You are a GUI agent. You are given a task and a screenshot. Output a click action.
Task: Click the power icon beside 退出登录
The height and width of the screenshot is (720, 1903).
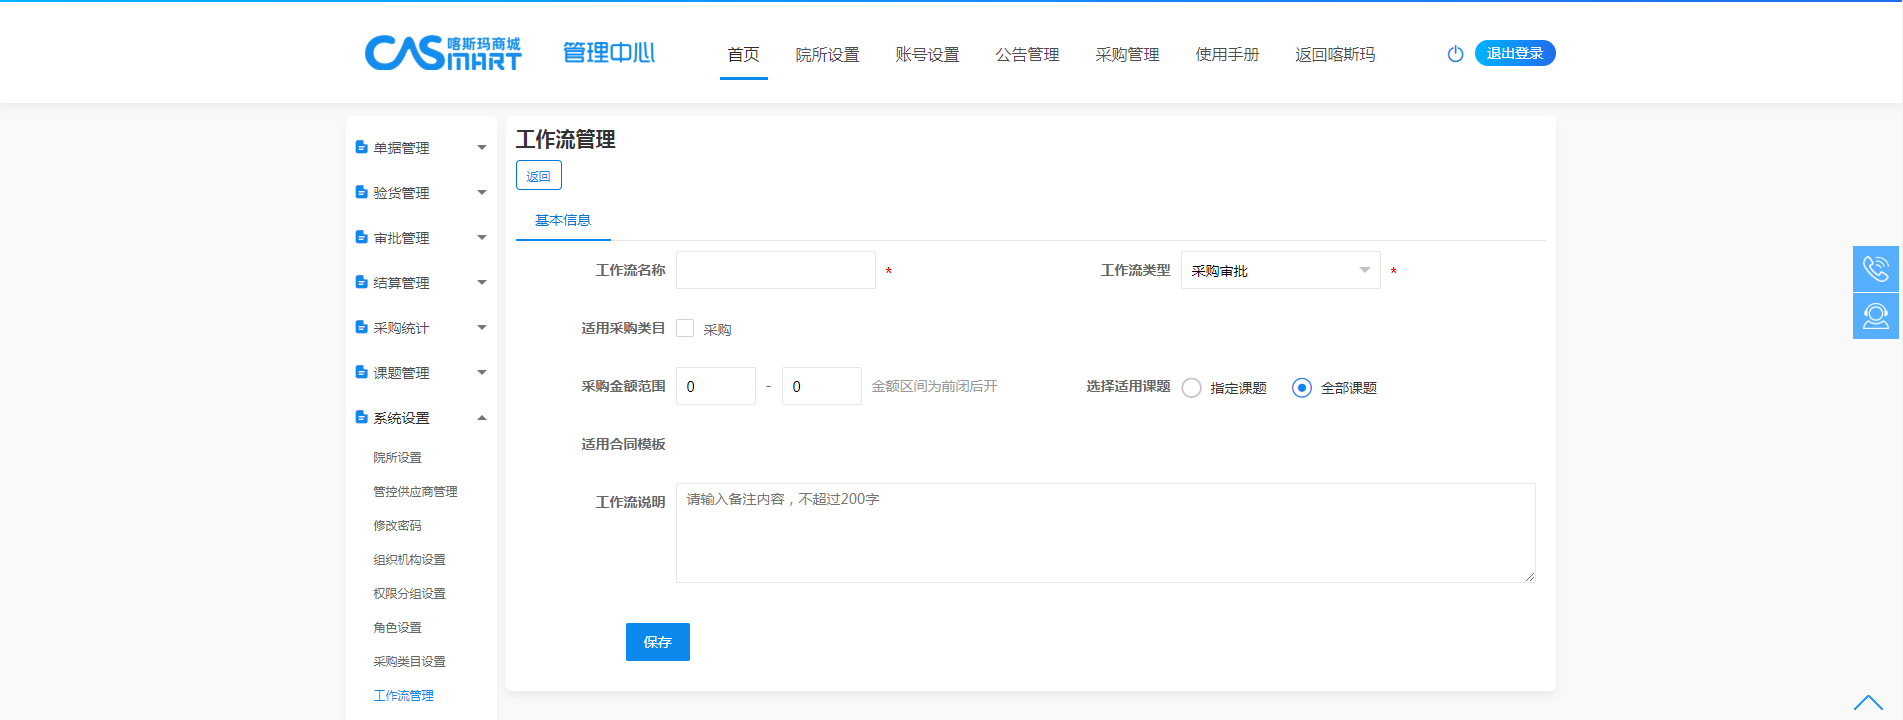pos(1455,54)
